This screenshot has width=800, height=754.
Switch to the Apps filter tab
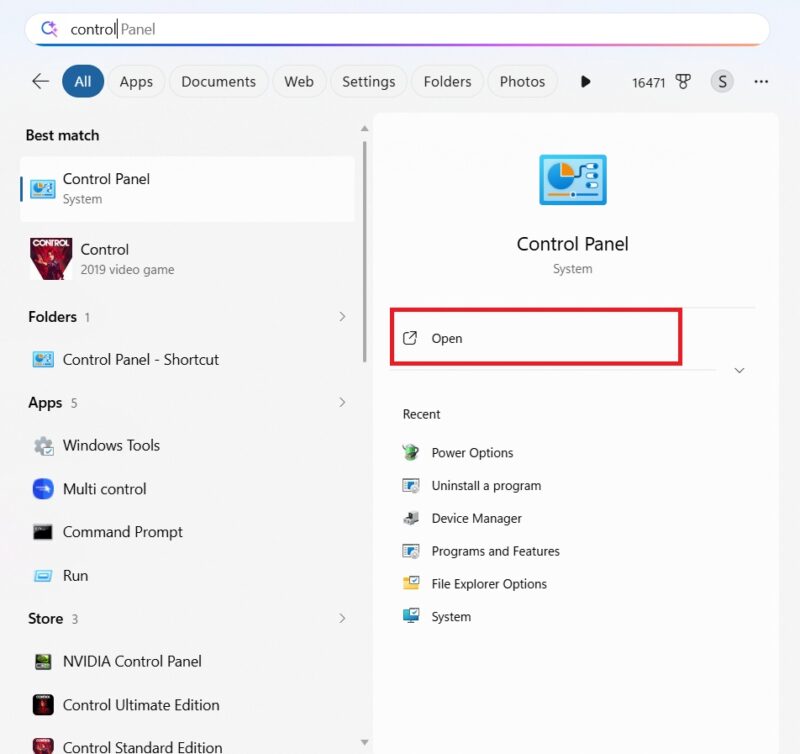pos(136,82)
